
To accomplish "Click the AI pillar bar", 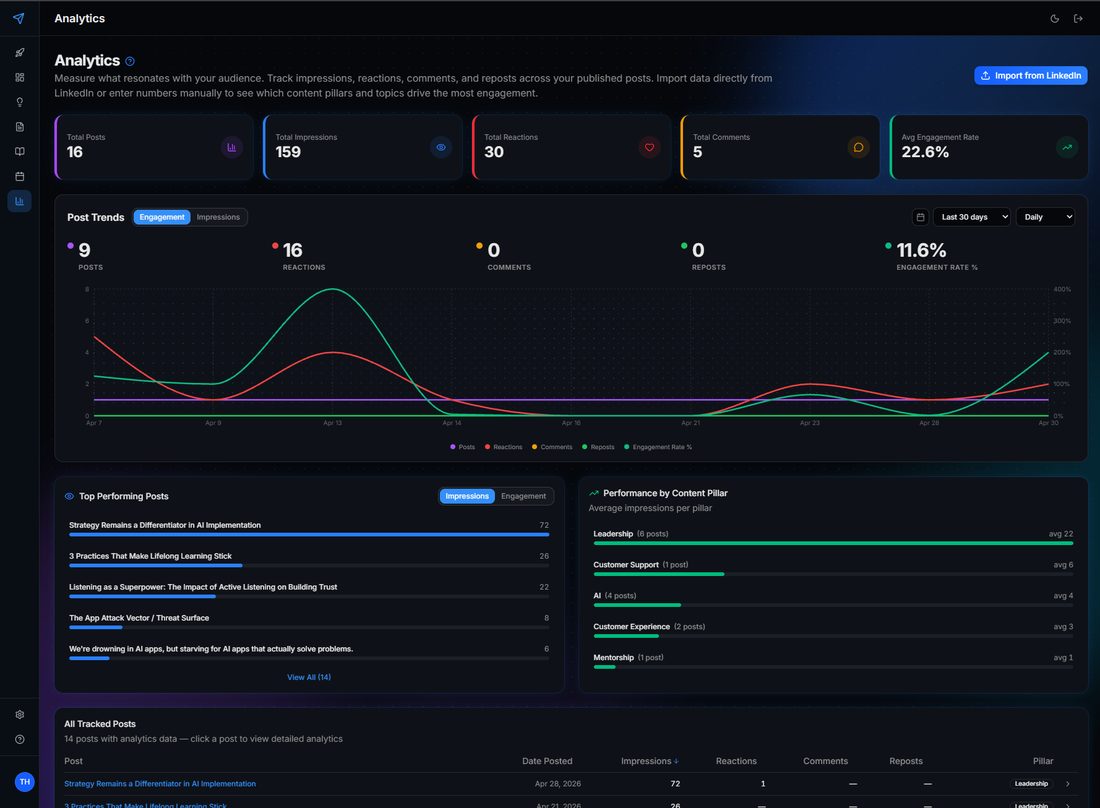I will click(x=833, y=605).
